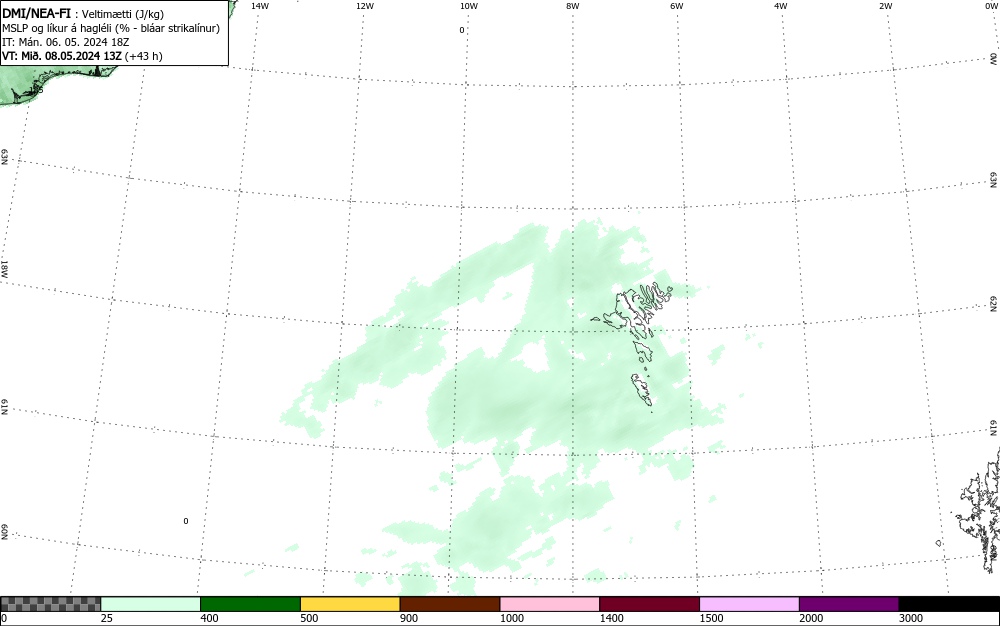This screenshot has height=626, width=1000.
Task: Click the '14W' longitude label
Action: coord(260,6)
